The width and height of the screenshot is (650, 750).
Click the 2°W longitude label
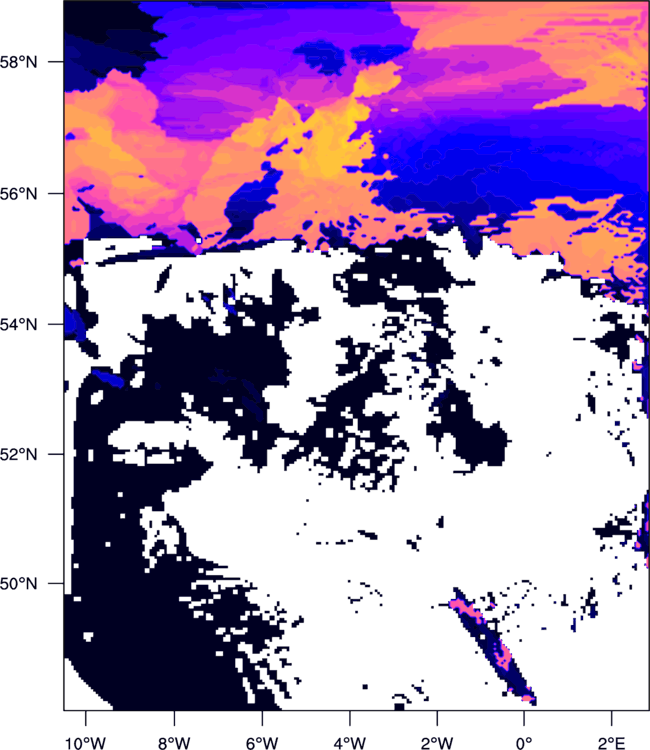point(437,743)
